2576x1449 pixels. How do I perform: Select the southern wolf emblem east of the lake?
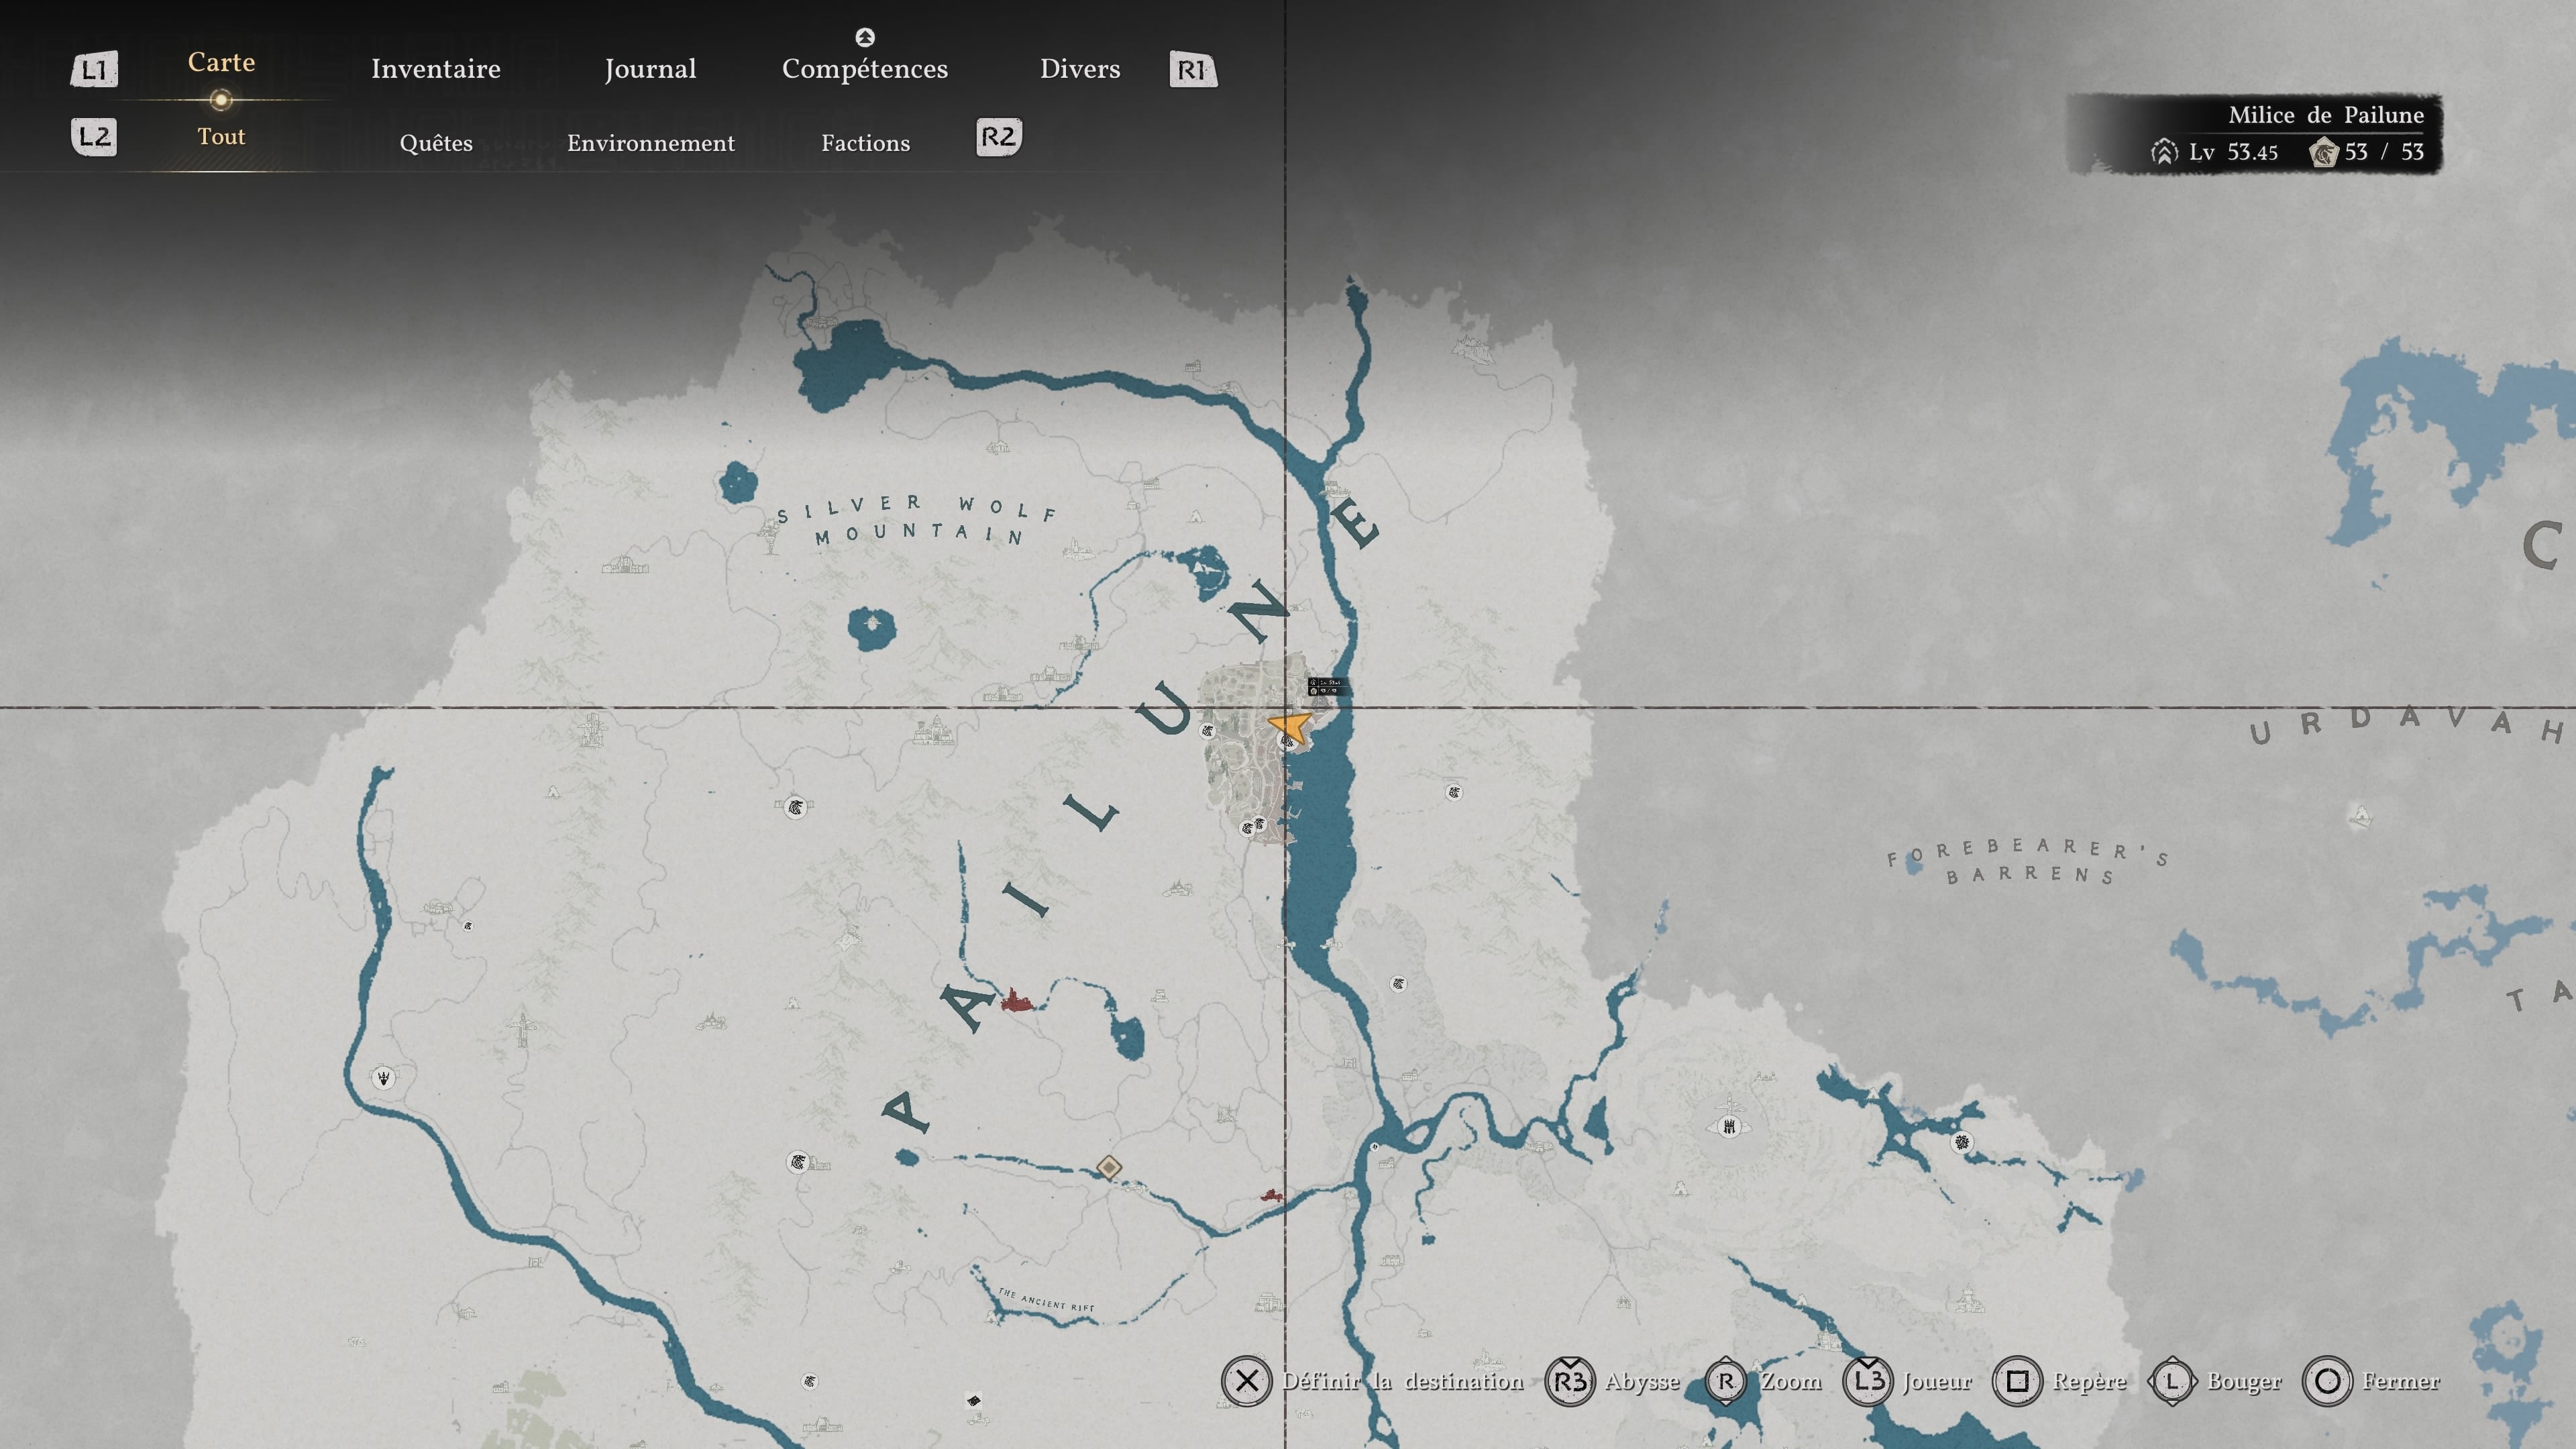[1398, 984]
